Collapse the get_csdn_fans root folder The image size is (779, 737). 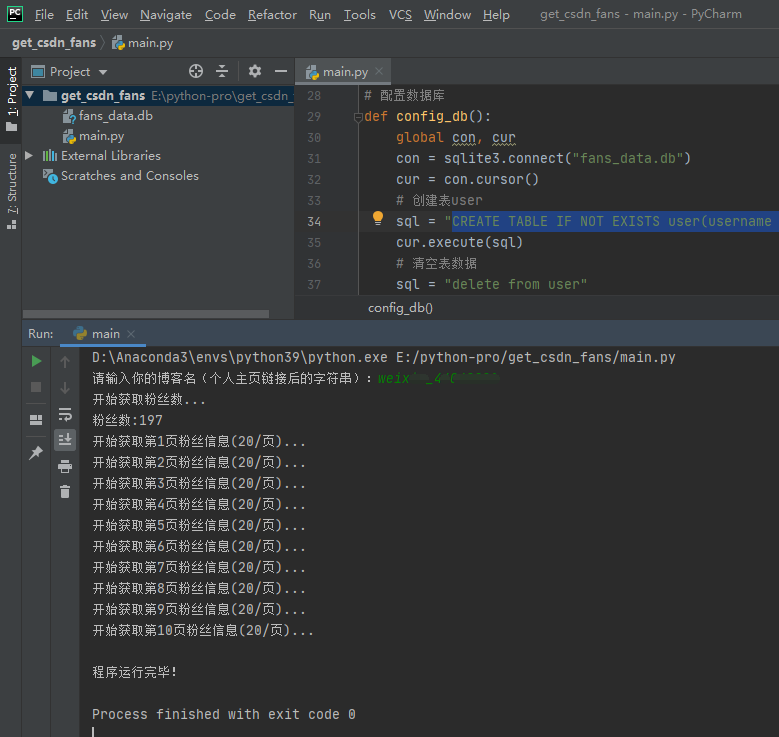tap(30, 95)
